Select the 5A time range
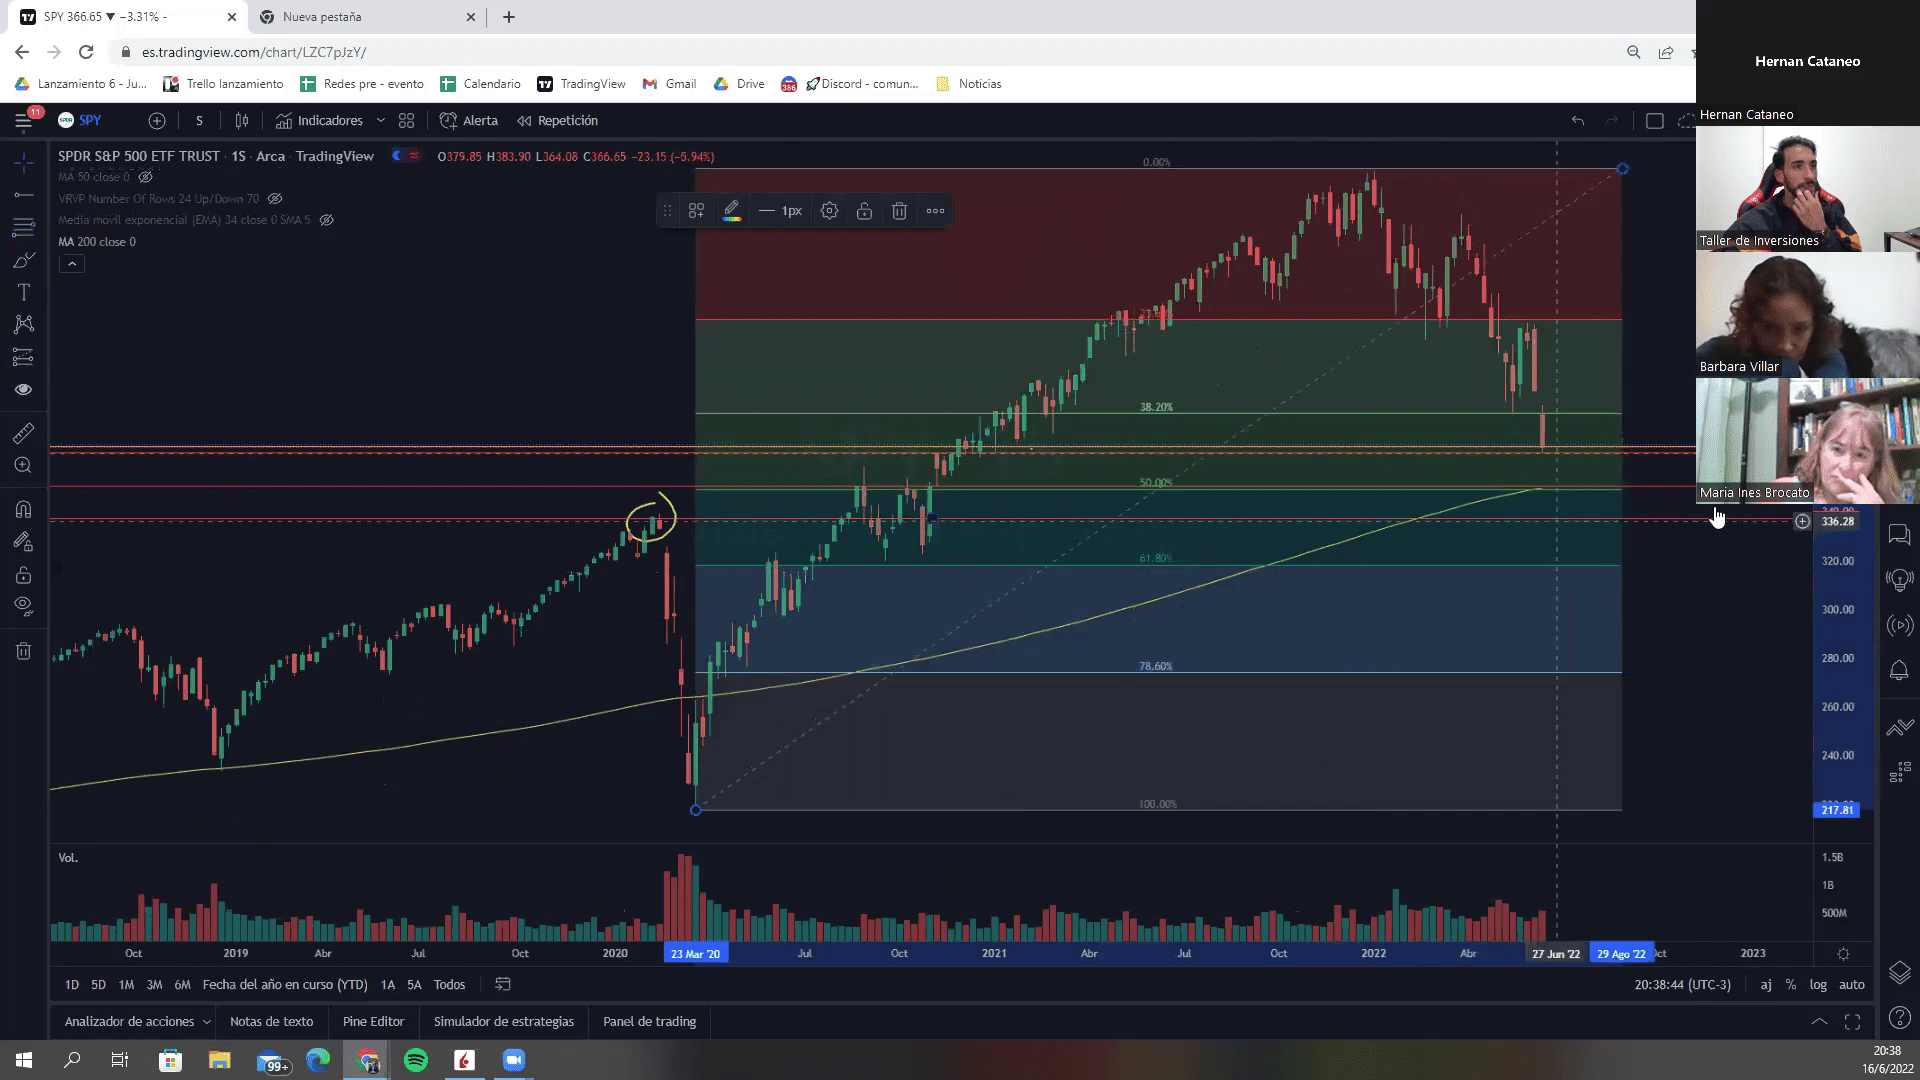 (414, 985)
